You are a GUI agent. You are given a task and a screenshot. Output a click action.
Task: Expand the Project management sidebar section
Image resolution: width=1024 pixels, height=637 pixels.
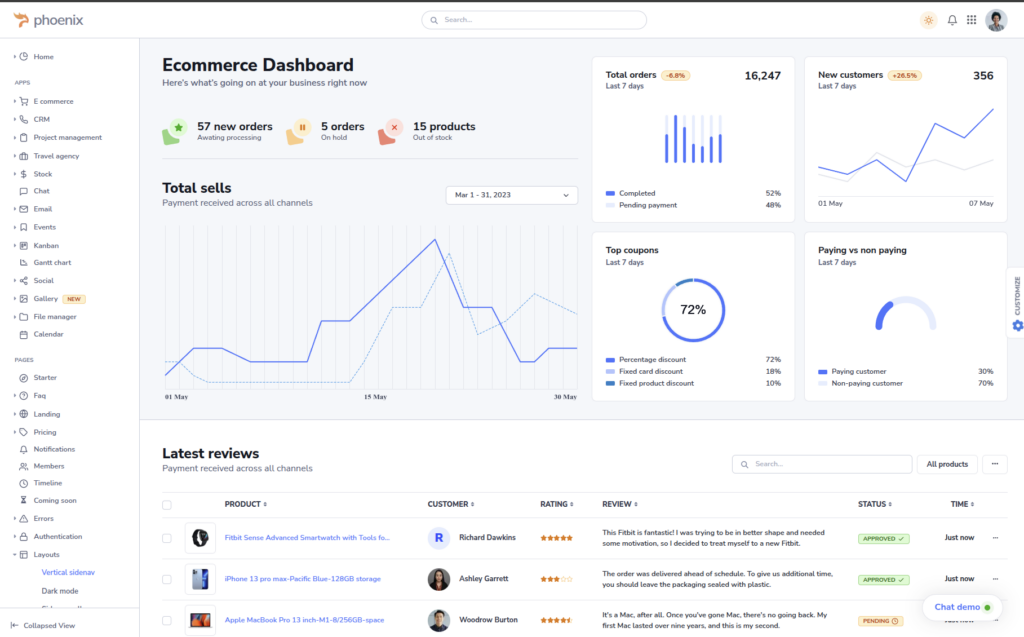click(x=67, y=137)
